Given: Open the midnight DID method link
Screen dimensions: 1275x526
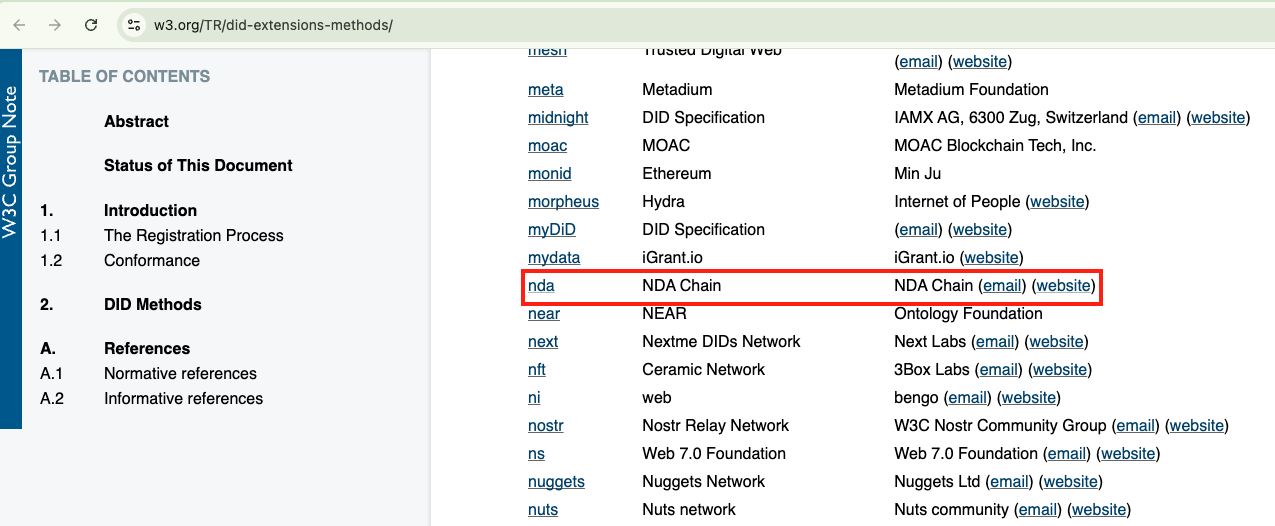Looking at the screenshot, I should click(558, 117).
